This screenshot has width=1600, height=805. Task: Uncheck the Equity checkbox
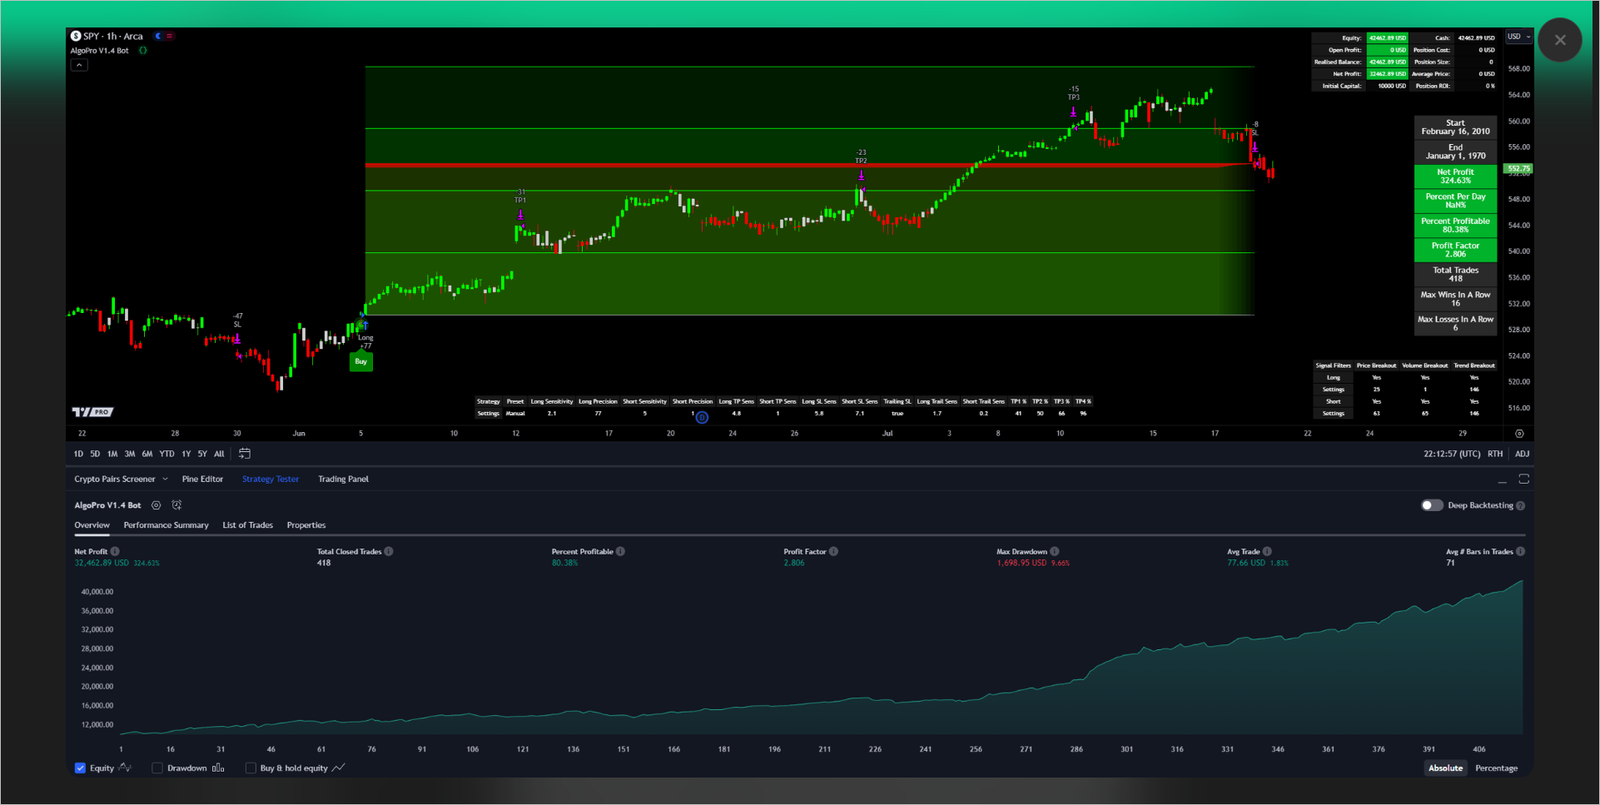coord(80,768)
